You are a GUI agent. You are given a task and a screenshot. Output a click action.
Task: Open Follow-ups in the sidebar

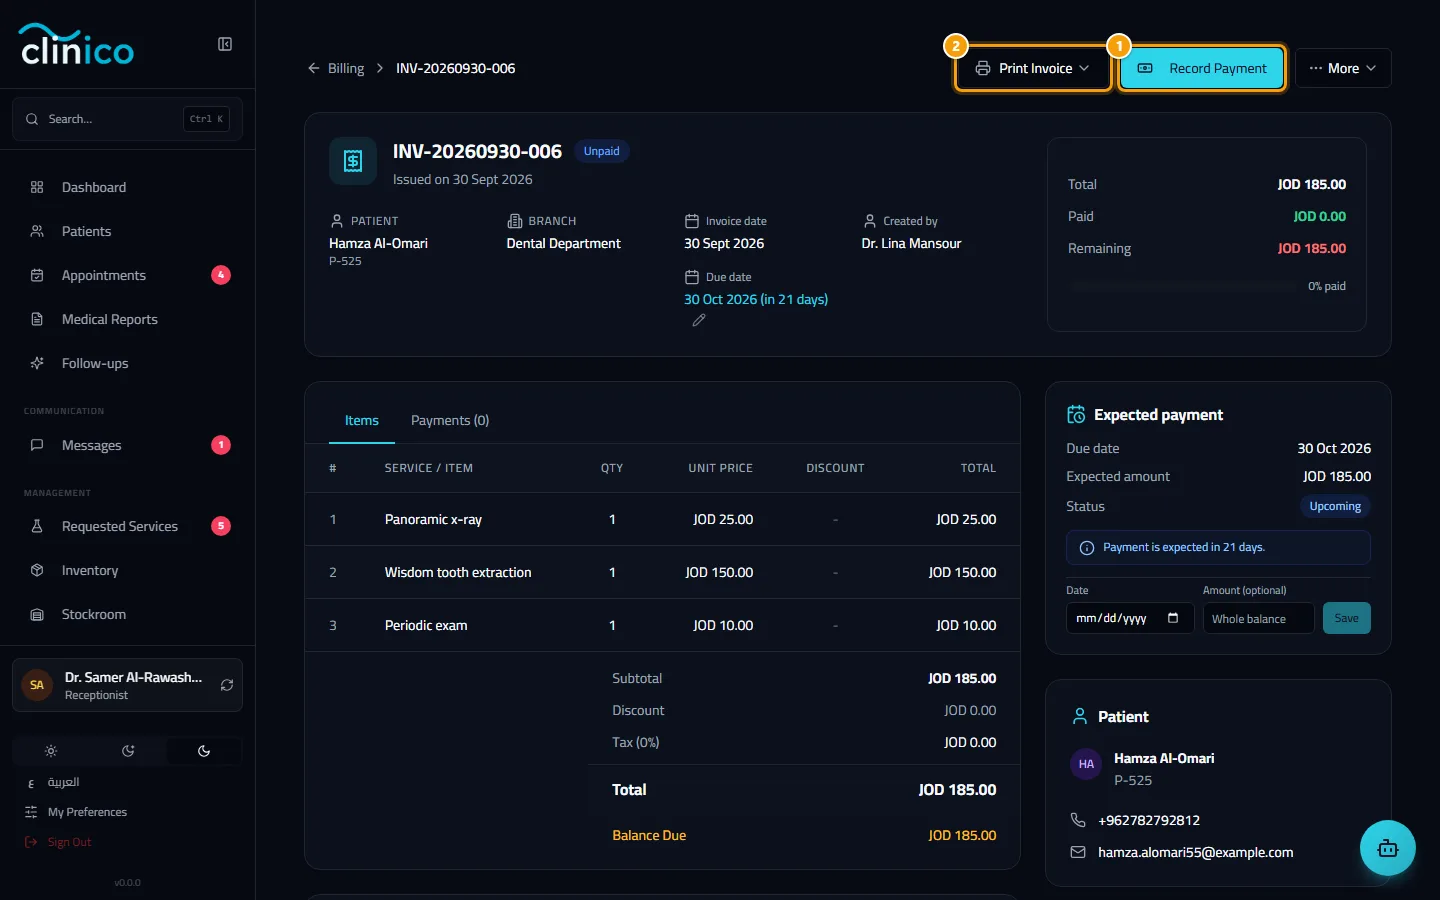point(127,363)
